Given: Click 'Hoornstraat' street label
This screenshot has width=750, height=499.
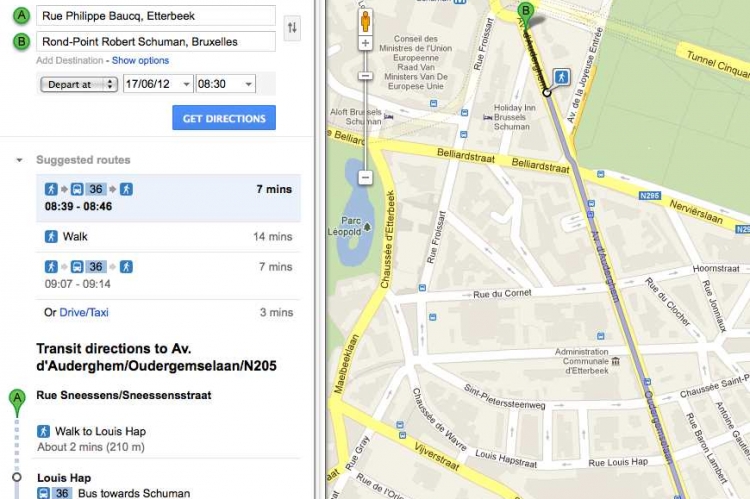Looking at the screenshot, I should (x=716, y=269).
